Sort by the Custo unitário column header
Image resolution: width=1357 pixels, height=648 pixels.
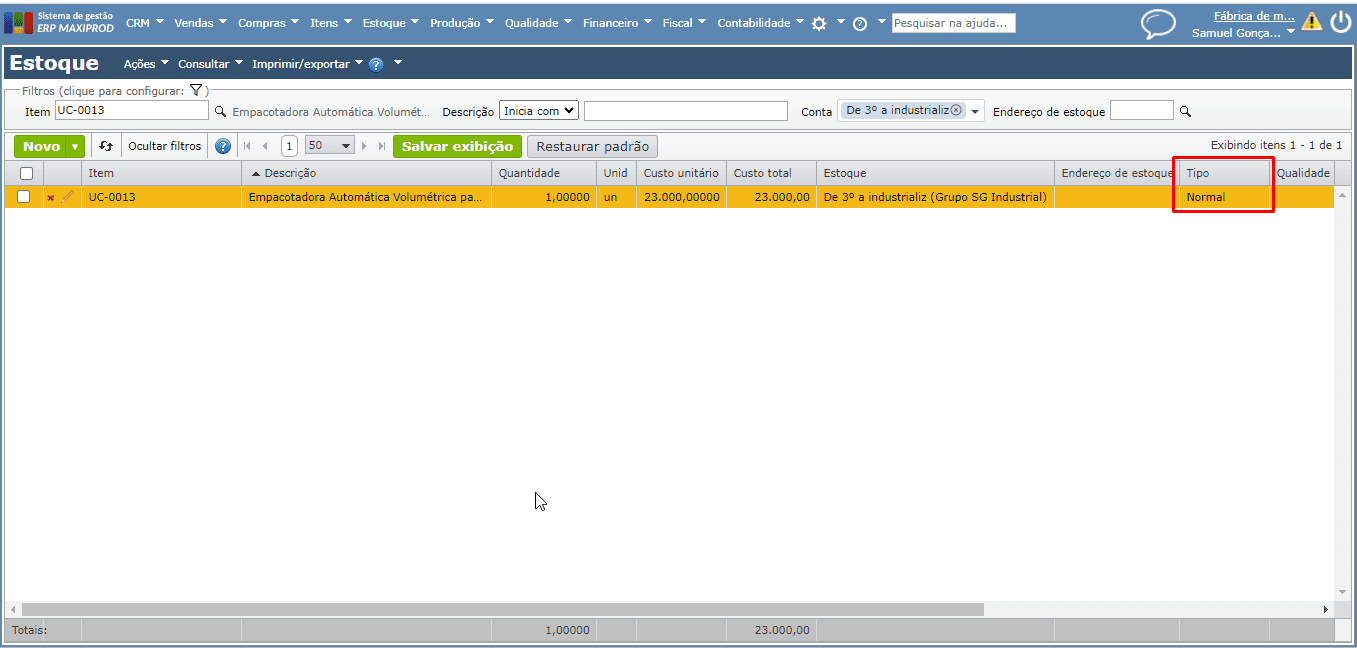click(x=681, y=173)
